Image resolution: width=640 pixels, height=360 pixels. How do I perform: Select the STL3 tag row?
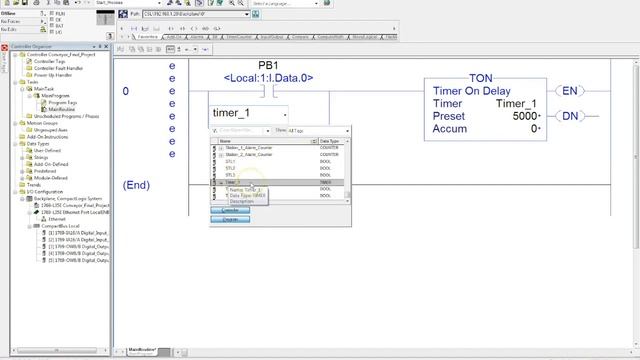pos(277,175)
